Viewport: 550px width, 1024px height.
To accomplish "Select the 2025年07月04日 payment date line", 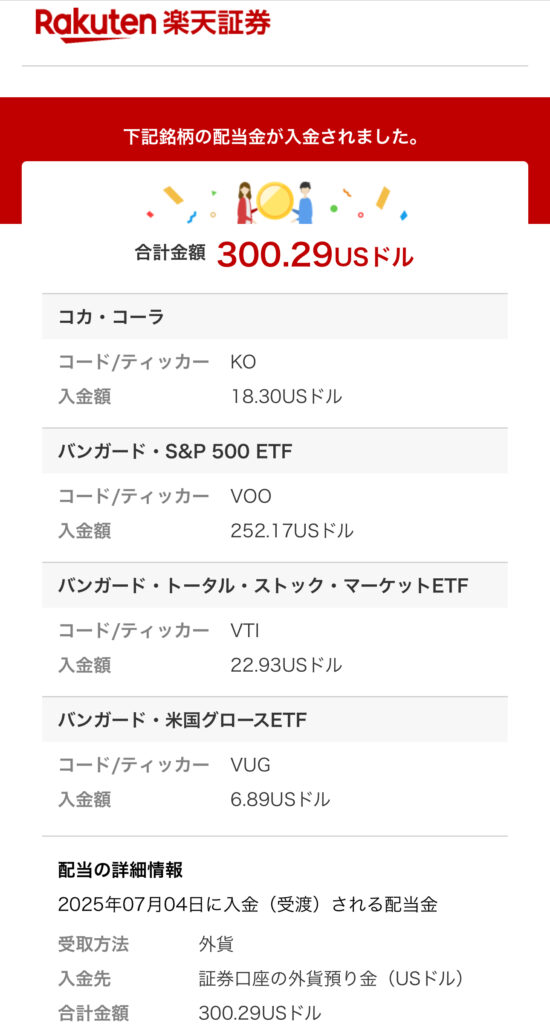I will [248, 904].
